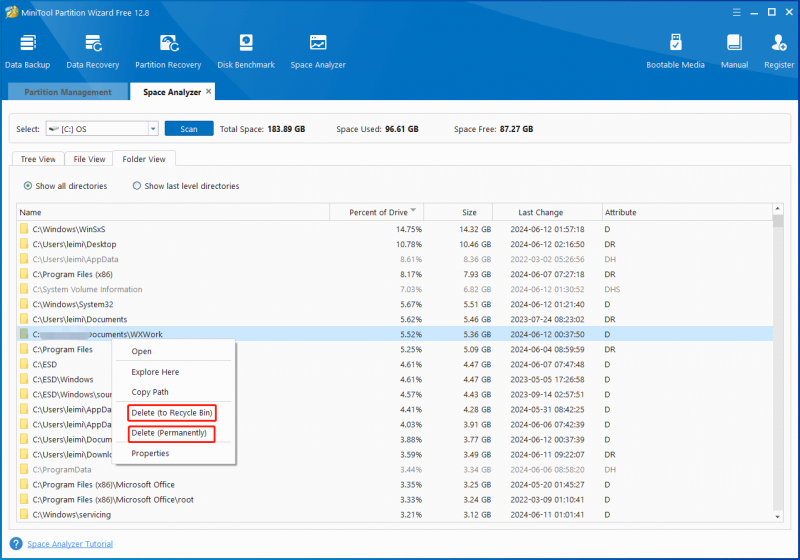This screenshot has width=800, height=560.
Task: Open the Bootable Media builder
Action: point(675,52)
